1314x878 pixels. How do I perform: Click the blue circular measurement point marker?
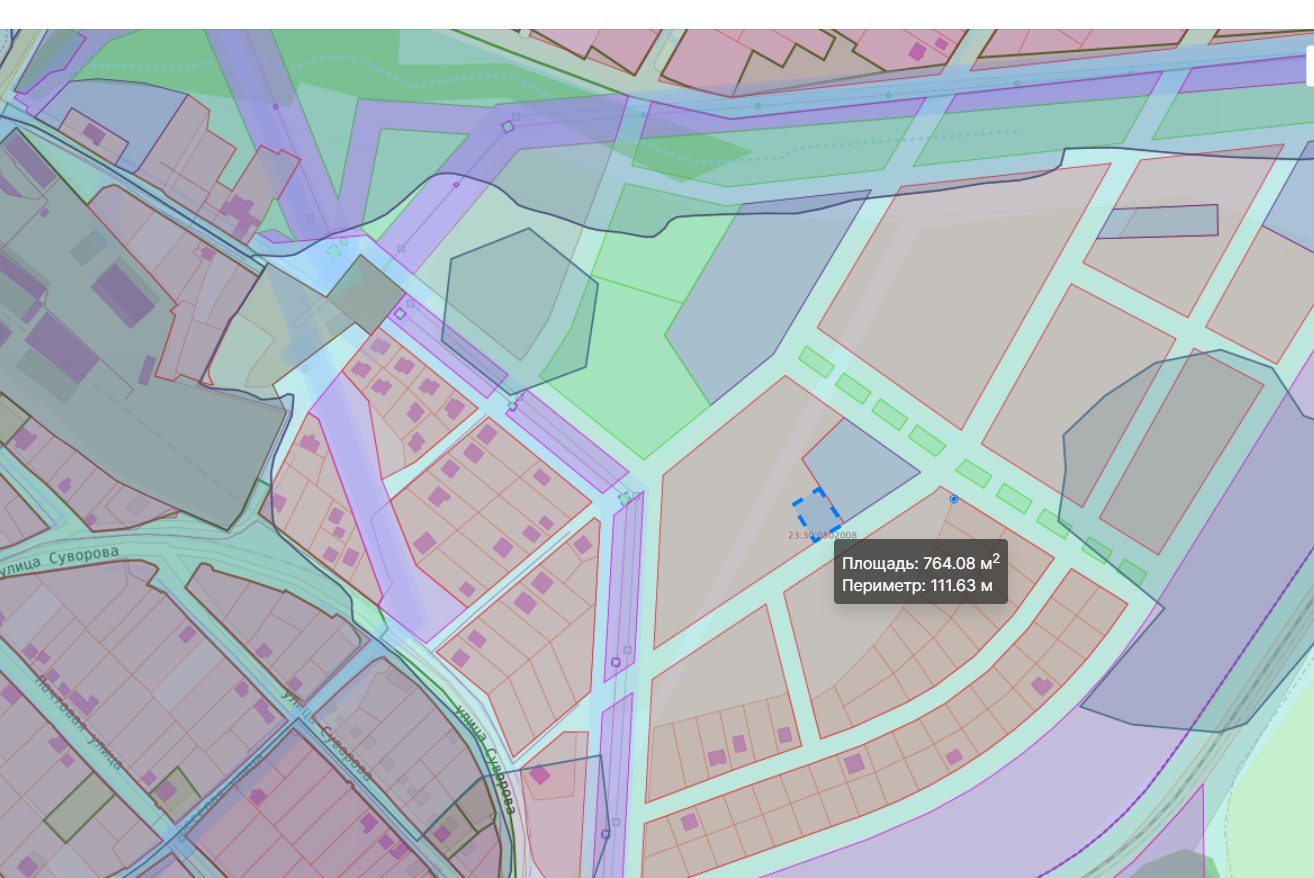tap(954, 498)
